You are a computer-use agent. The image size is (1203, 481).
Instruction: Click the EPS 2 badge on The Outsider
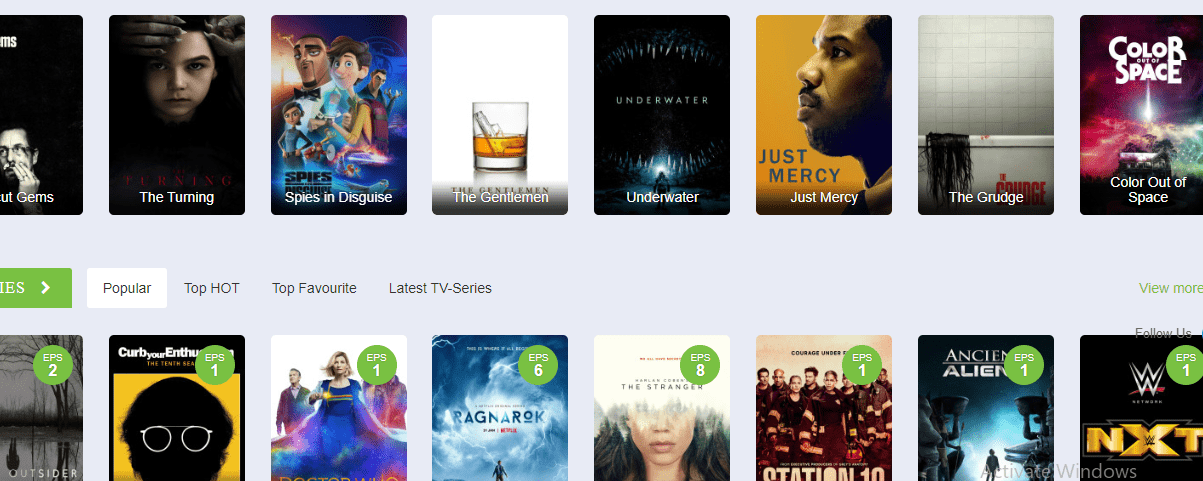pos(52,365)
